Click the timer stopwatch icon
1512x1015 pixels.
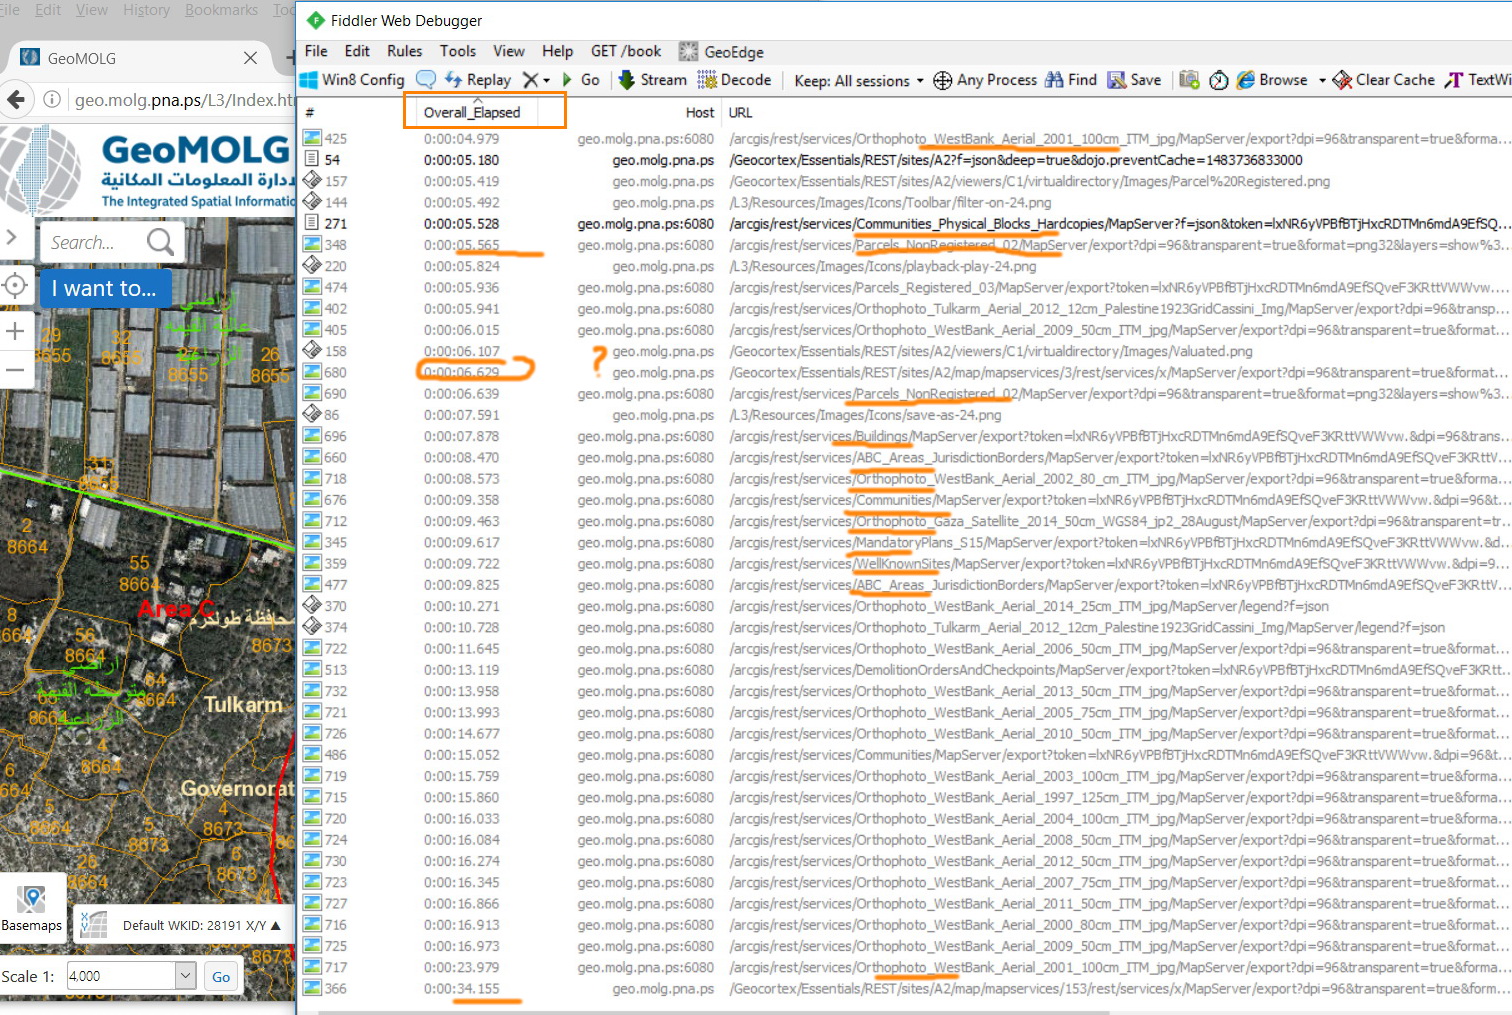(1218, 80)
